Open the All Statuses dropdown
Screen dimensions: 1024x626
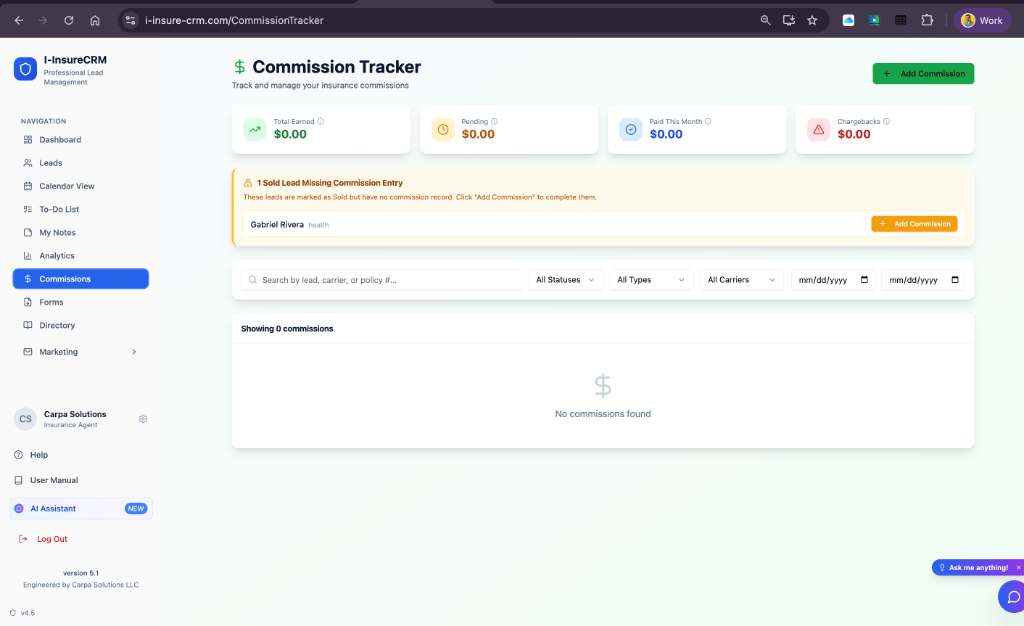(565, 280)
